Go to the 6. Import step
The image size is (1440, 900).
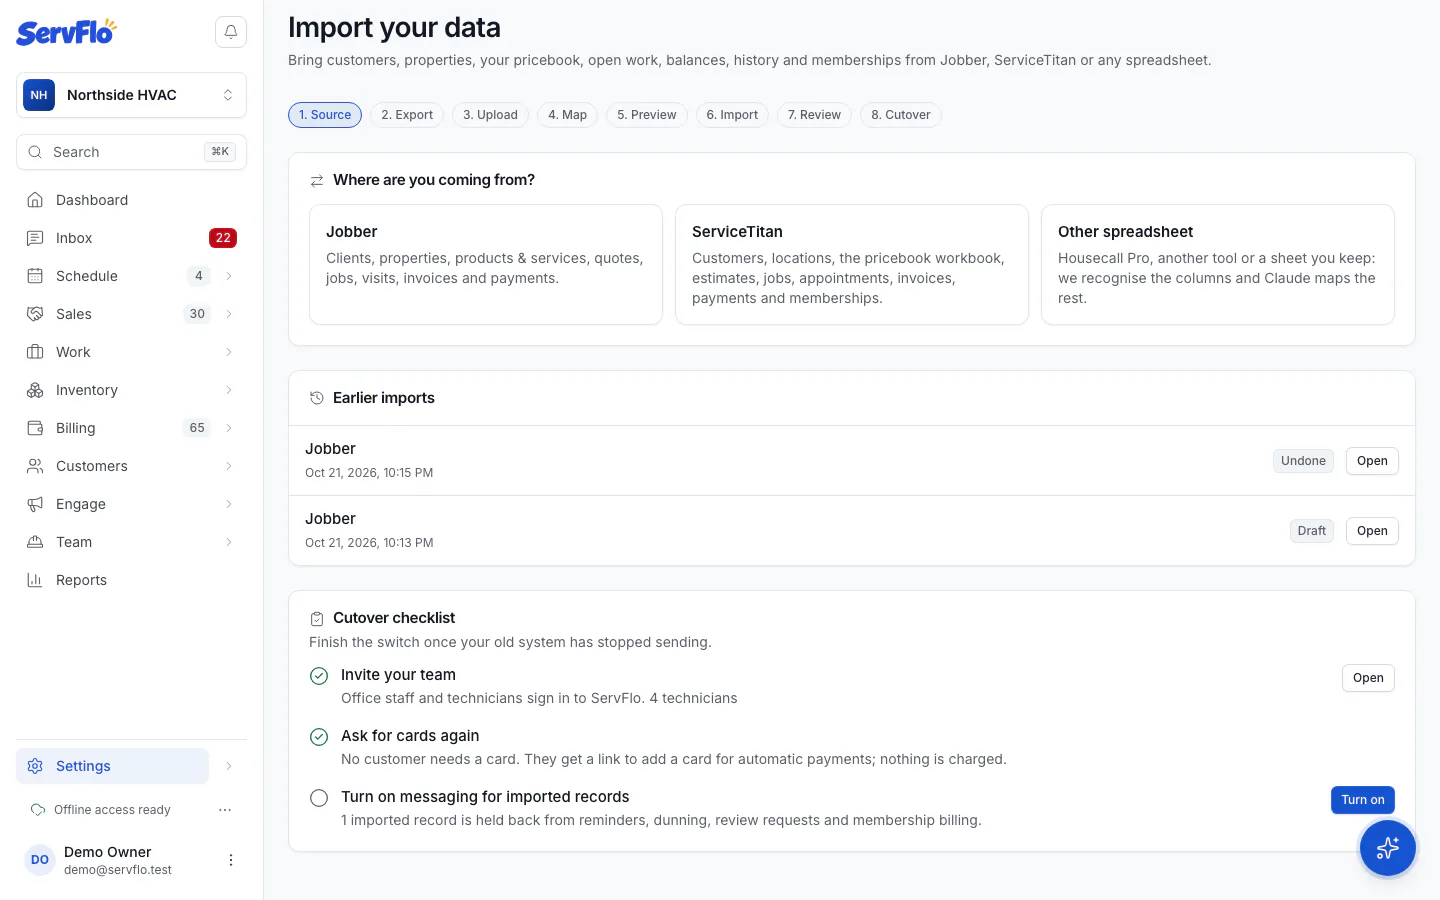[732, 115]
